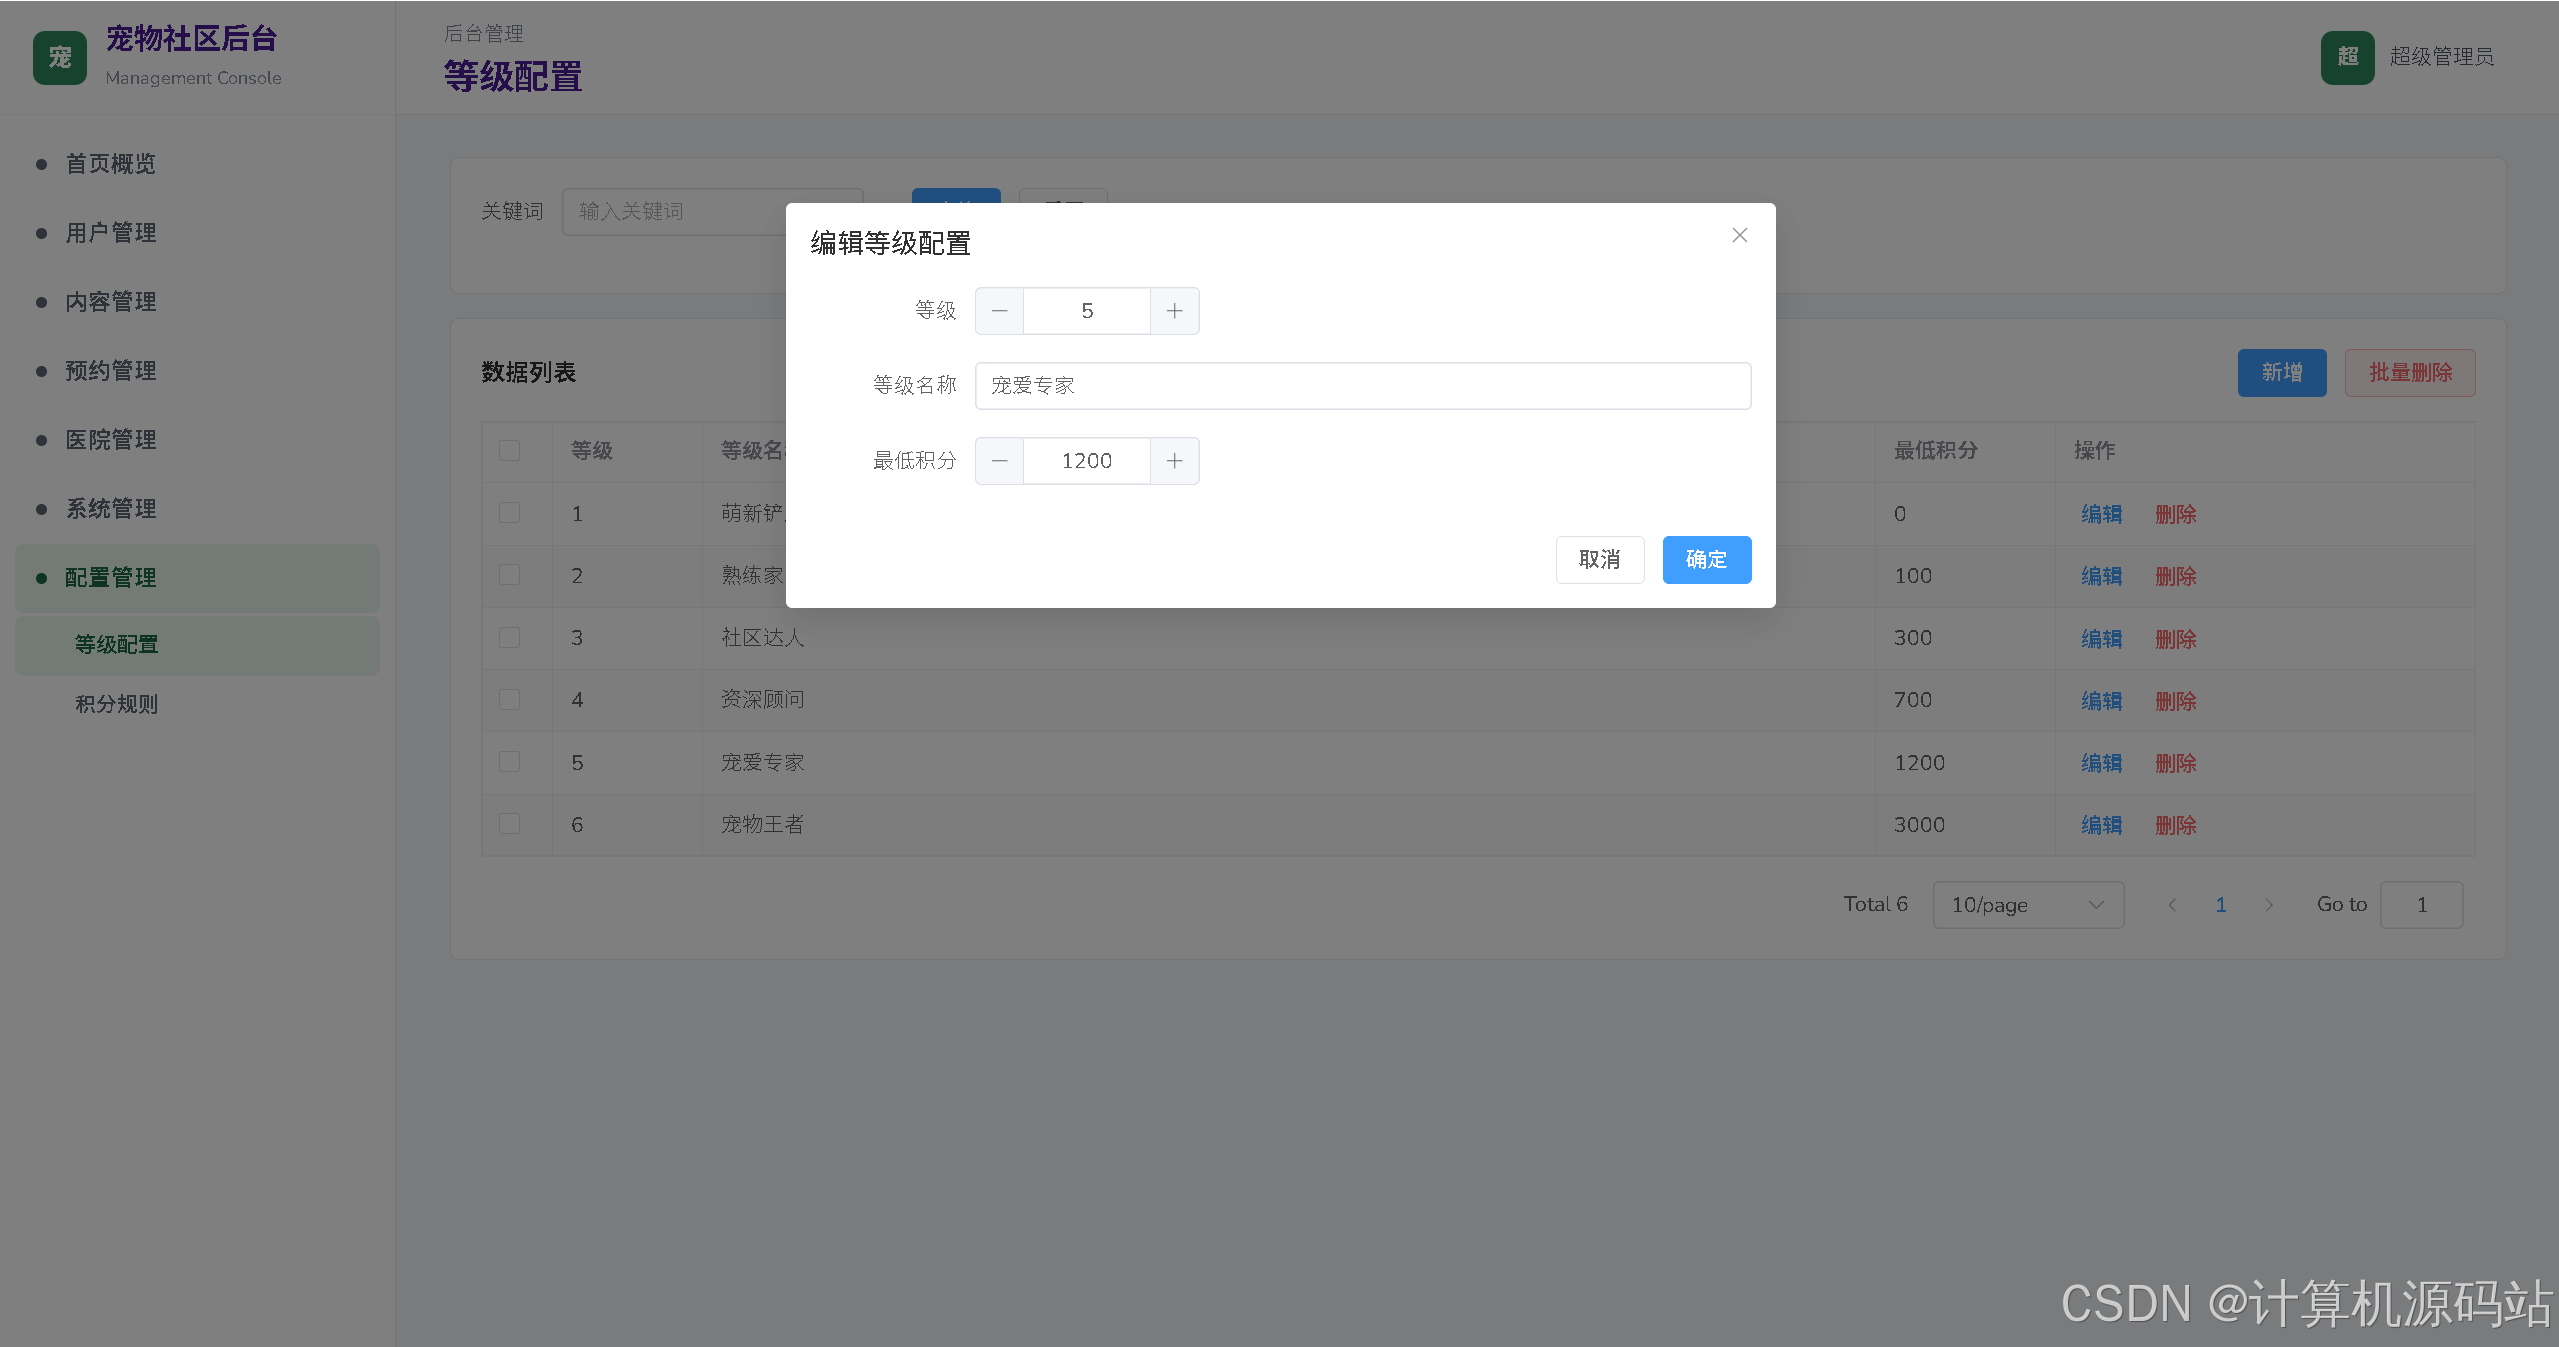Click the 新增 button
This screenshot has height=1347, width=2559.
pyautogui.click(x=2281, y=373)
